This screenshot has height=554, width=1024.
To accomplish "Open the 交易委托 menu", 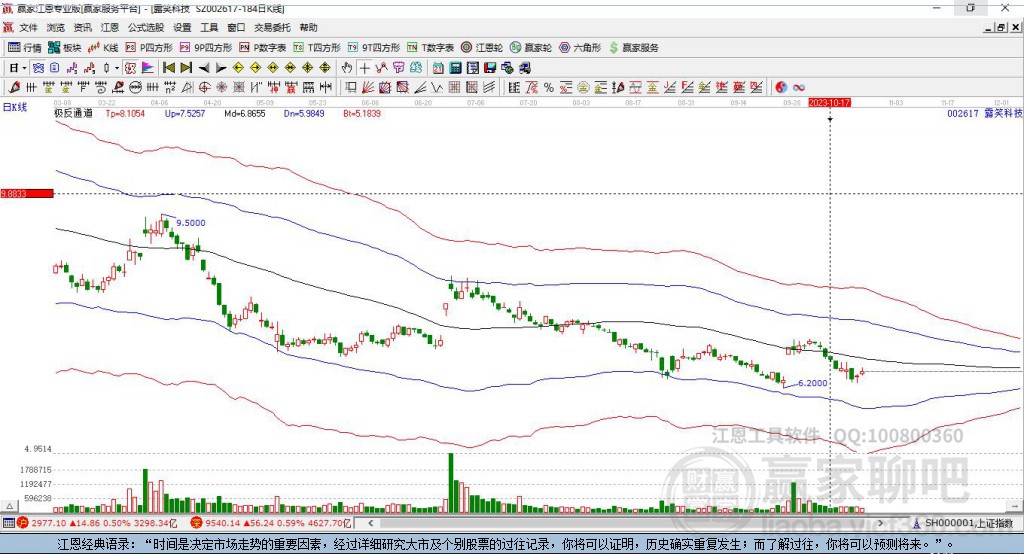I will 272,27.
